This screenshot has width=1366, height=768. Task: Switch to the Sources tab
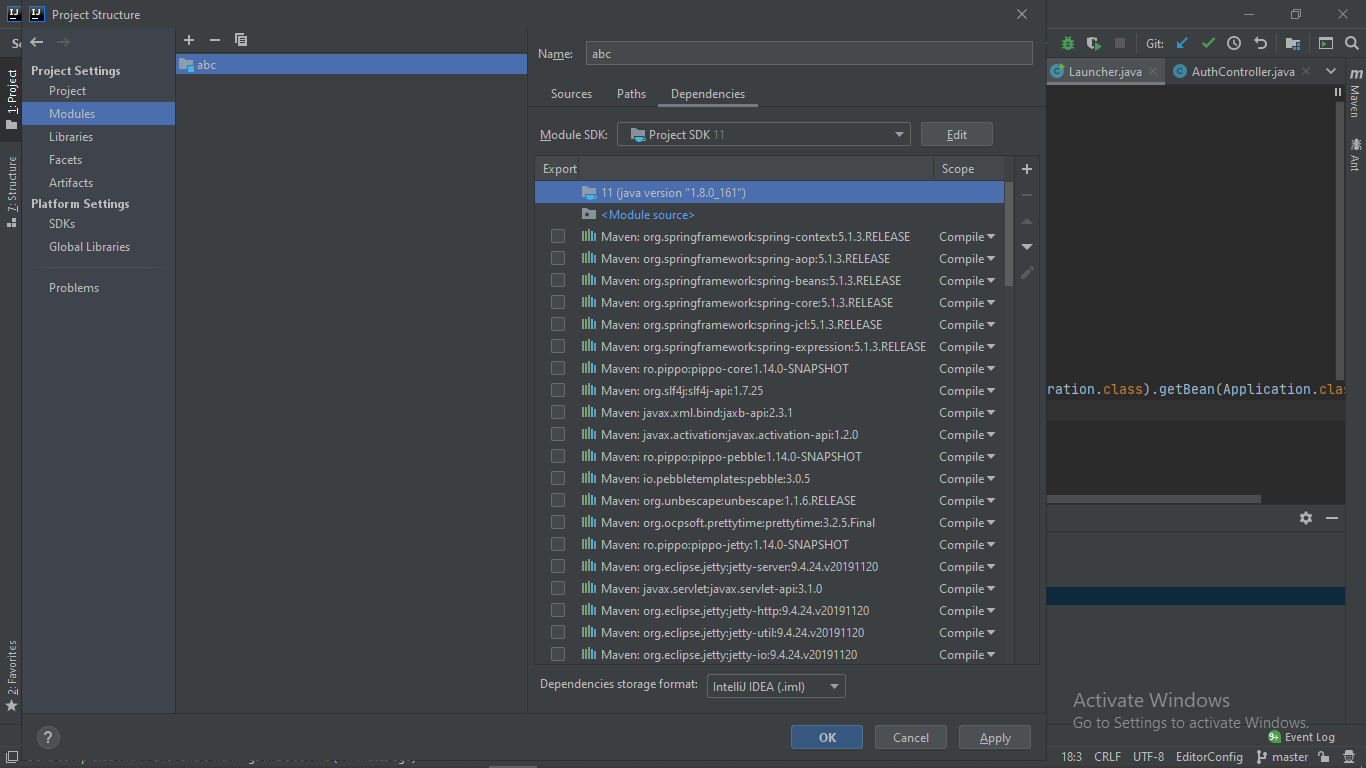click(x=571, y=94)
